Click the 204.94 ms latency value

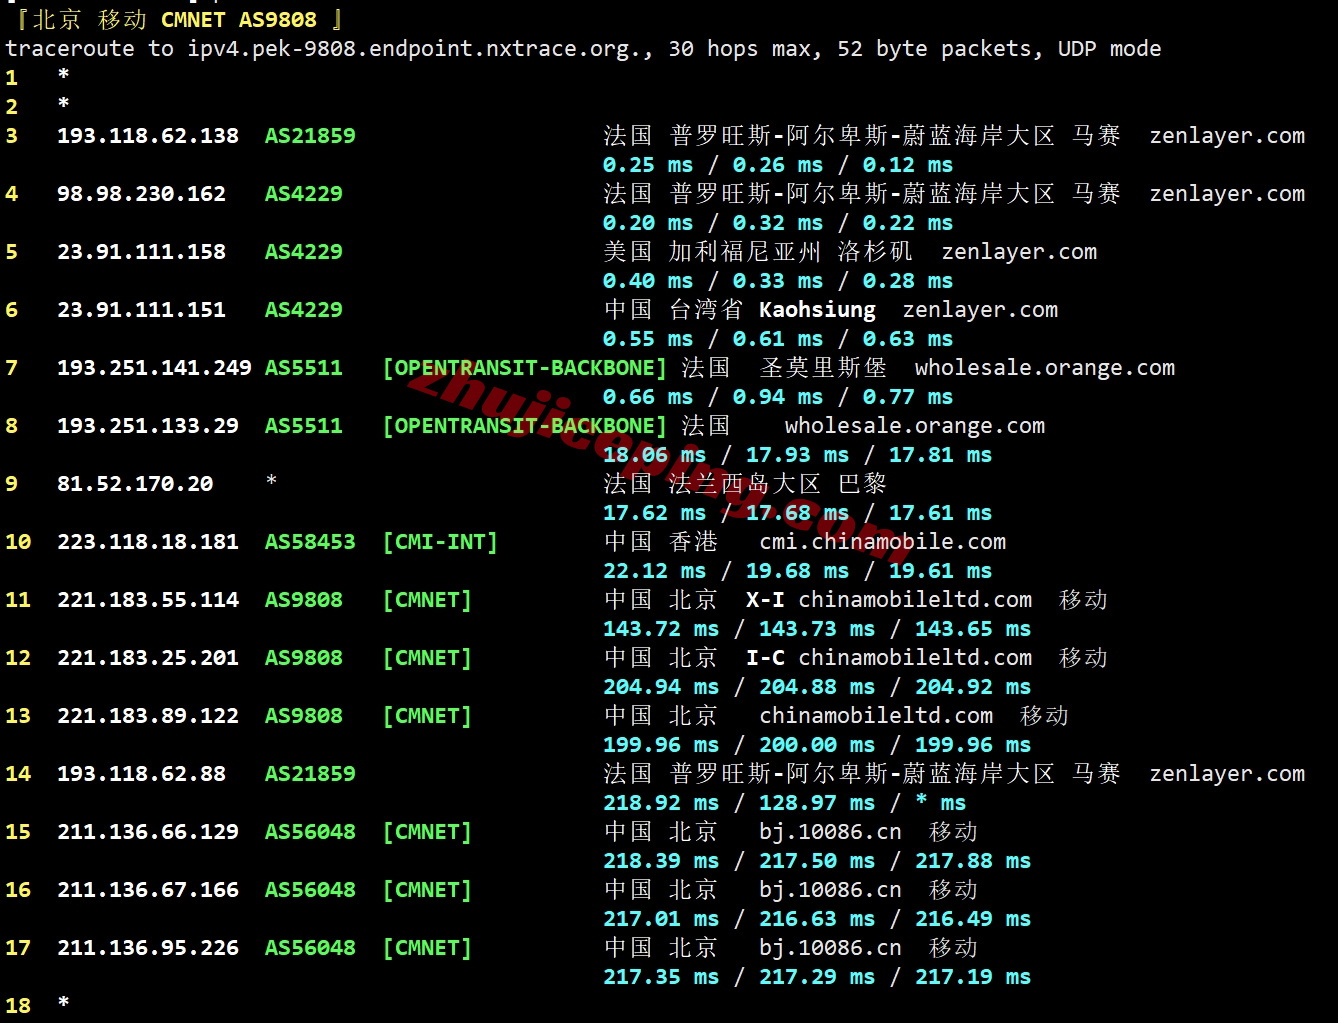tap(661, 687)
